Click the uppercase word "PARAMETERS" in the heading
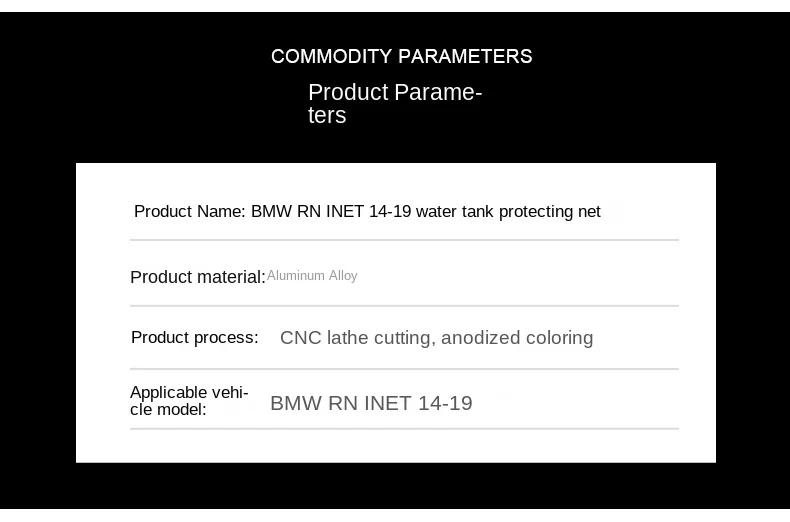Image resolution: width=790 pixels, height=522 pixels. click(x=465, y=57)
